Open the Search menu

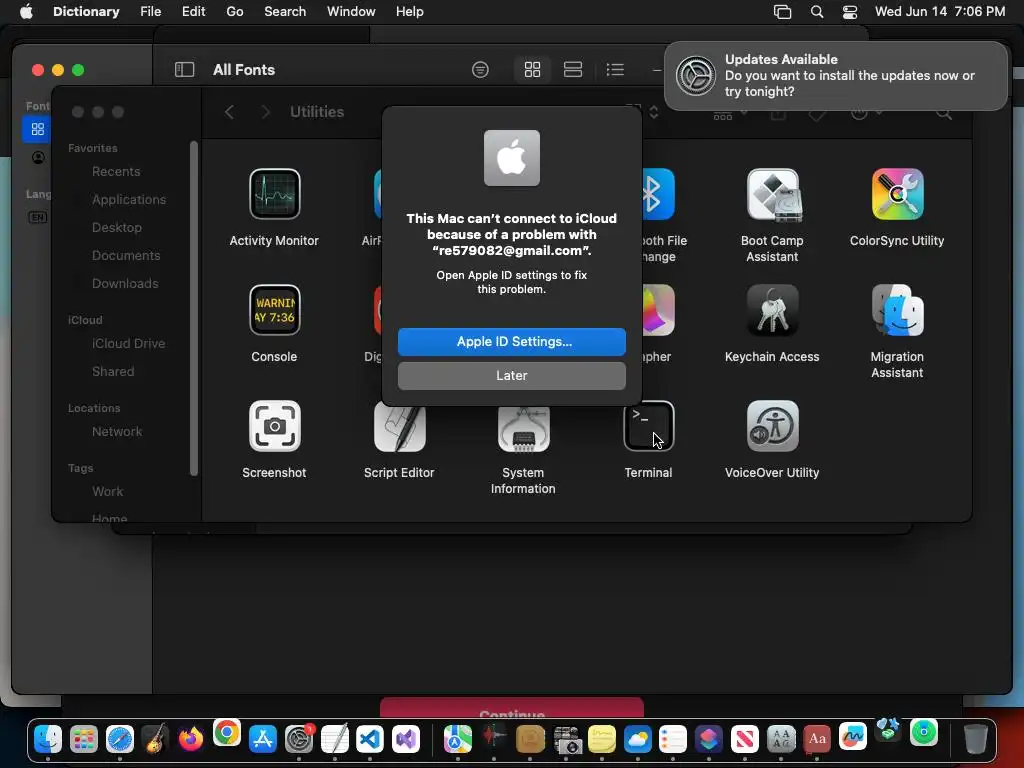point(285,11)
